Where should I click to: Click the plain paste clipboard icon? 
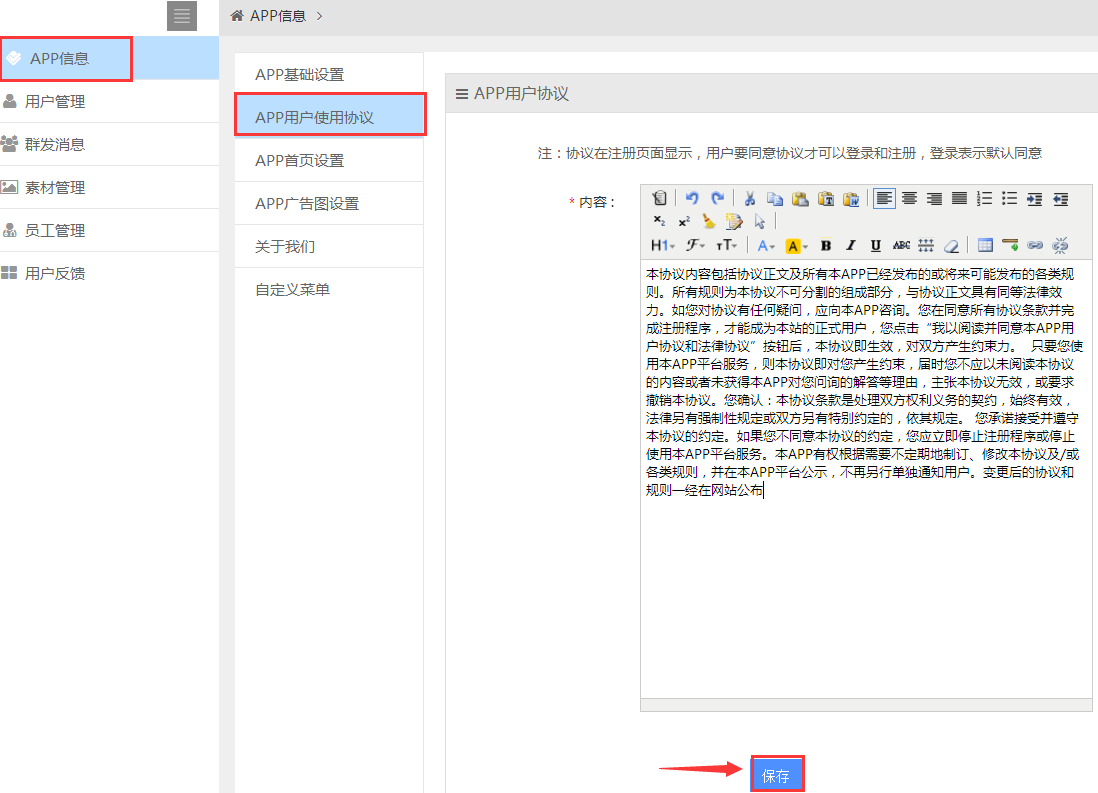tap(800, 199)
